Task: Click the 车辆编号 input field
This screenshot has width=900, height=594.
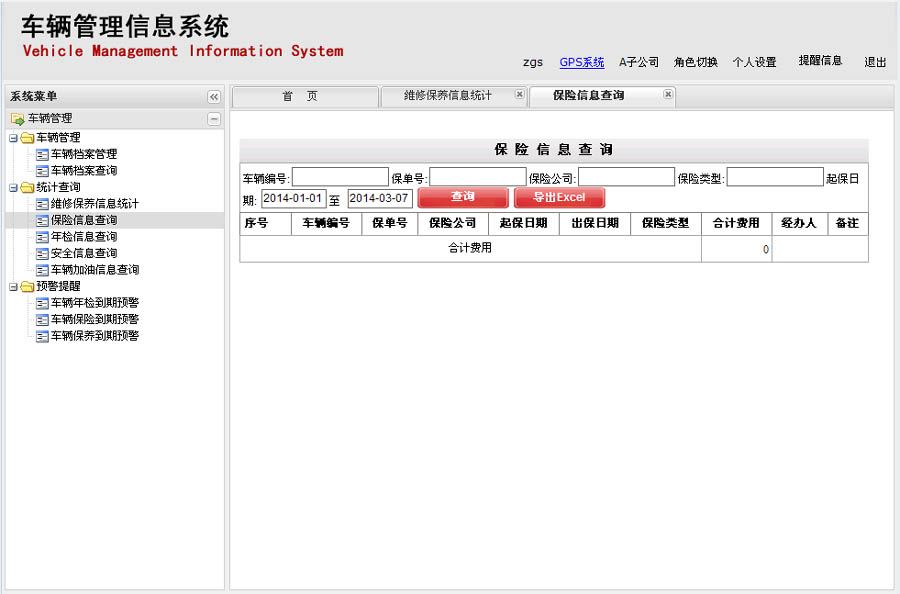Action: (340, 177)
